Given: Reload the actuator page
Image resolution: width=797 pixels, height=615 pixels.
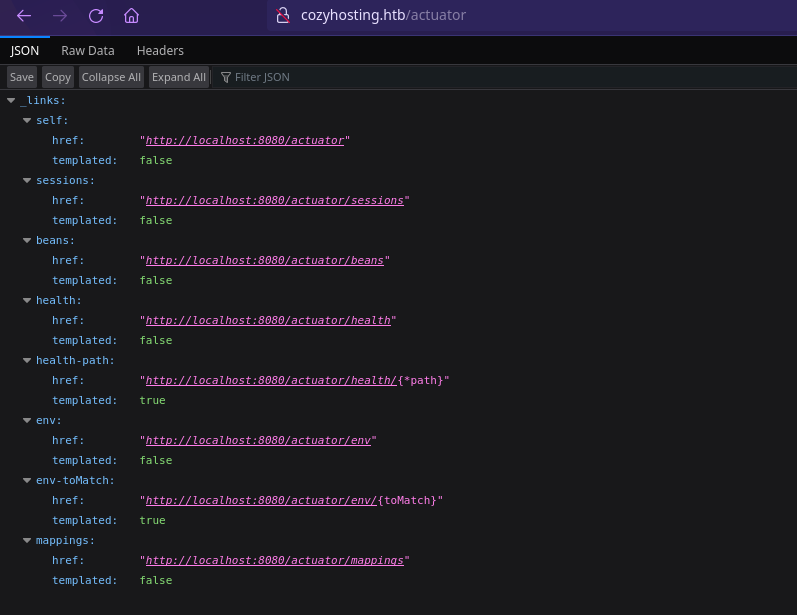Looking at the screenshot, I should coord(96,16).
